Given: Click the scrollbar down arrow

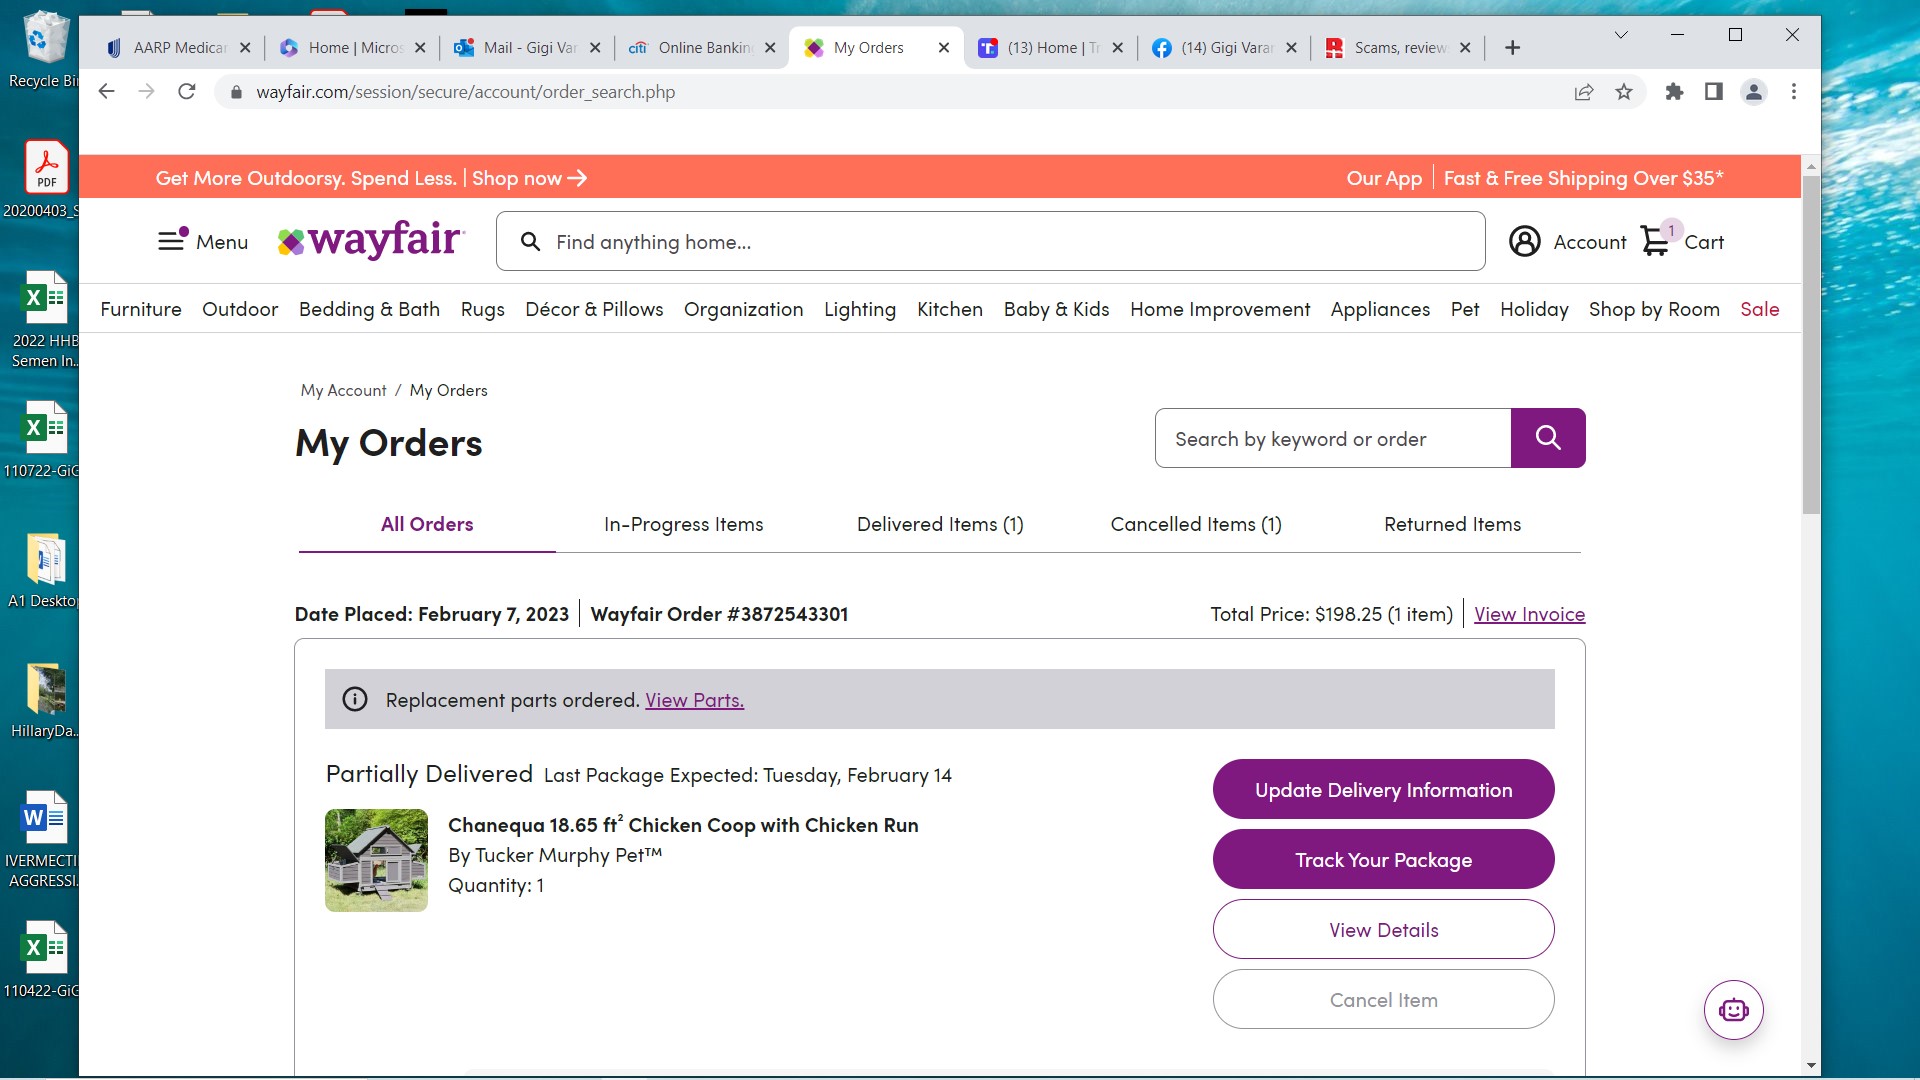Looking at the screenshot, I should pyautogui.click(x=1811, y=1066).
